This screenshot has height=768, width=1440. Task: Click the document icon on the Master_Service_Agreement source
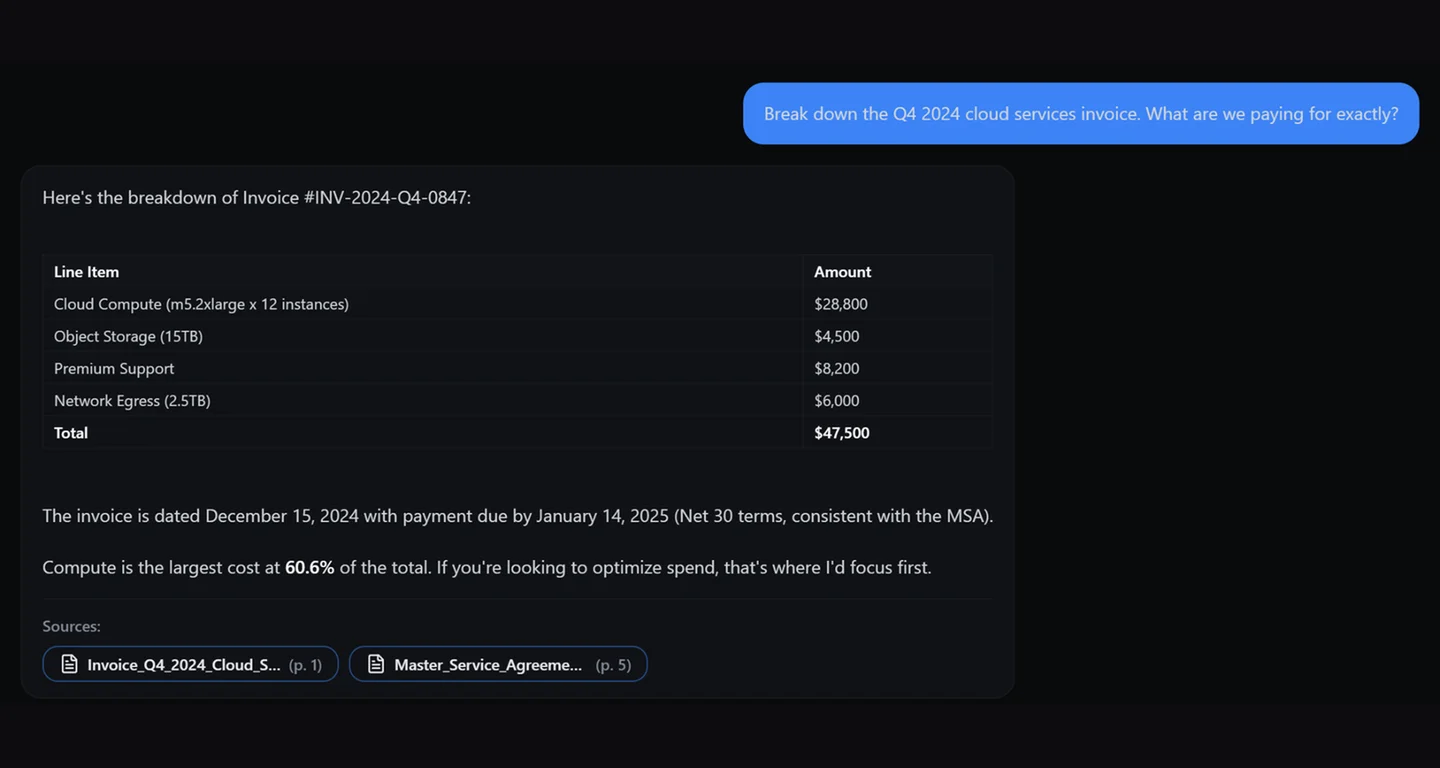click(376, 664)
